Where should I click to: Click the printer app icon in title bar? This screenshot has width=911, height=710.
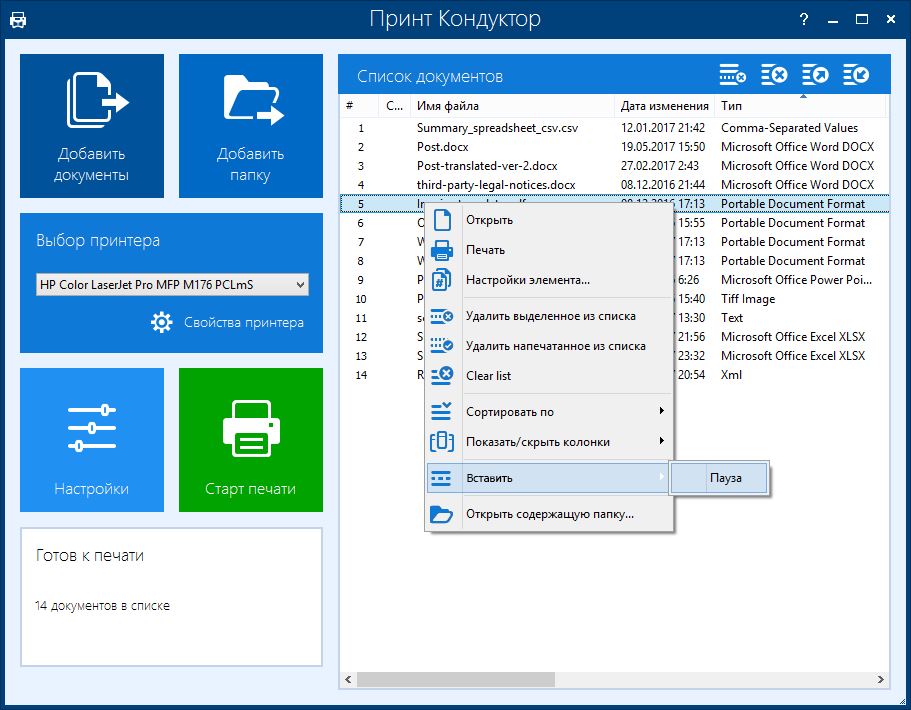[18, 20]
